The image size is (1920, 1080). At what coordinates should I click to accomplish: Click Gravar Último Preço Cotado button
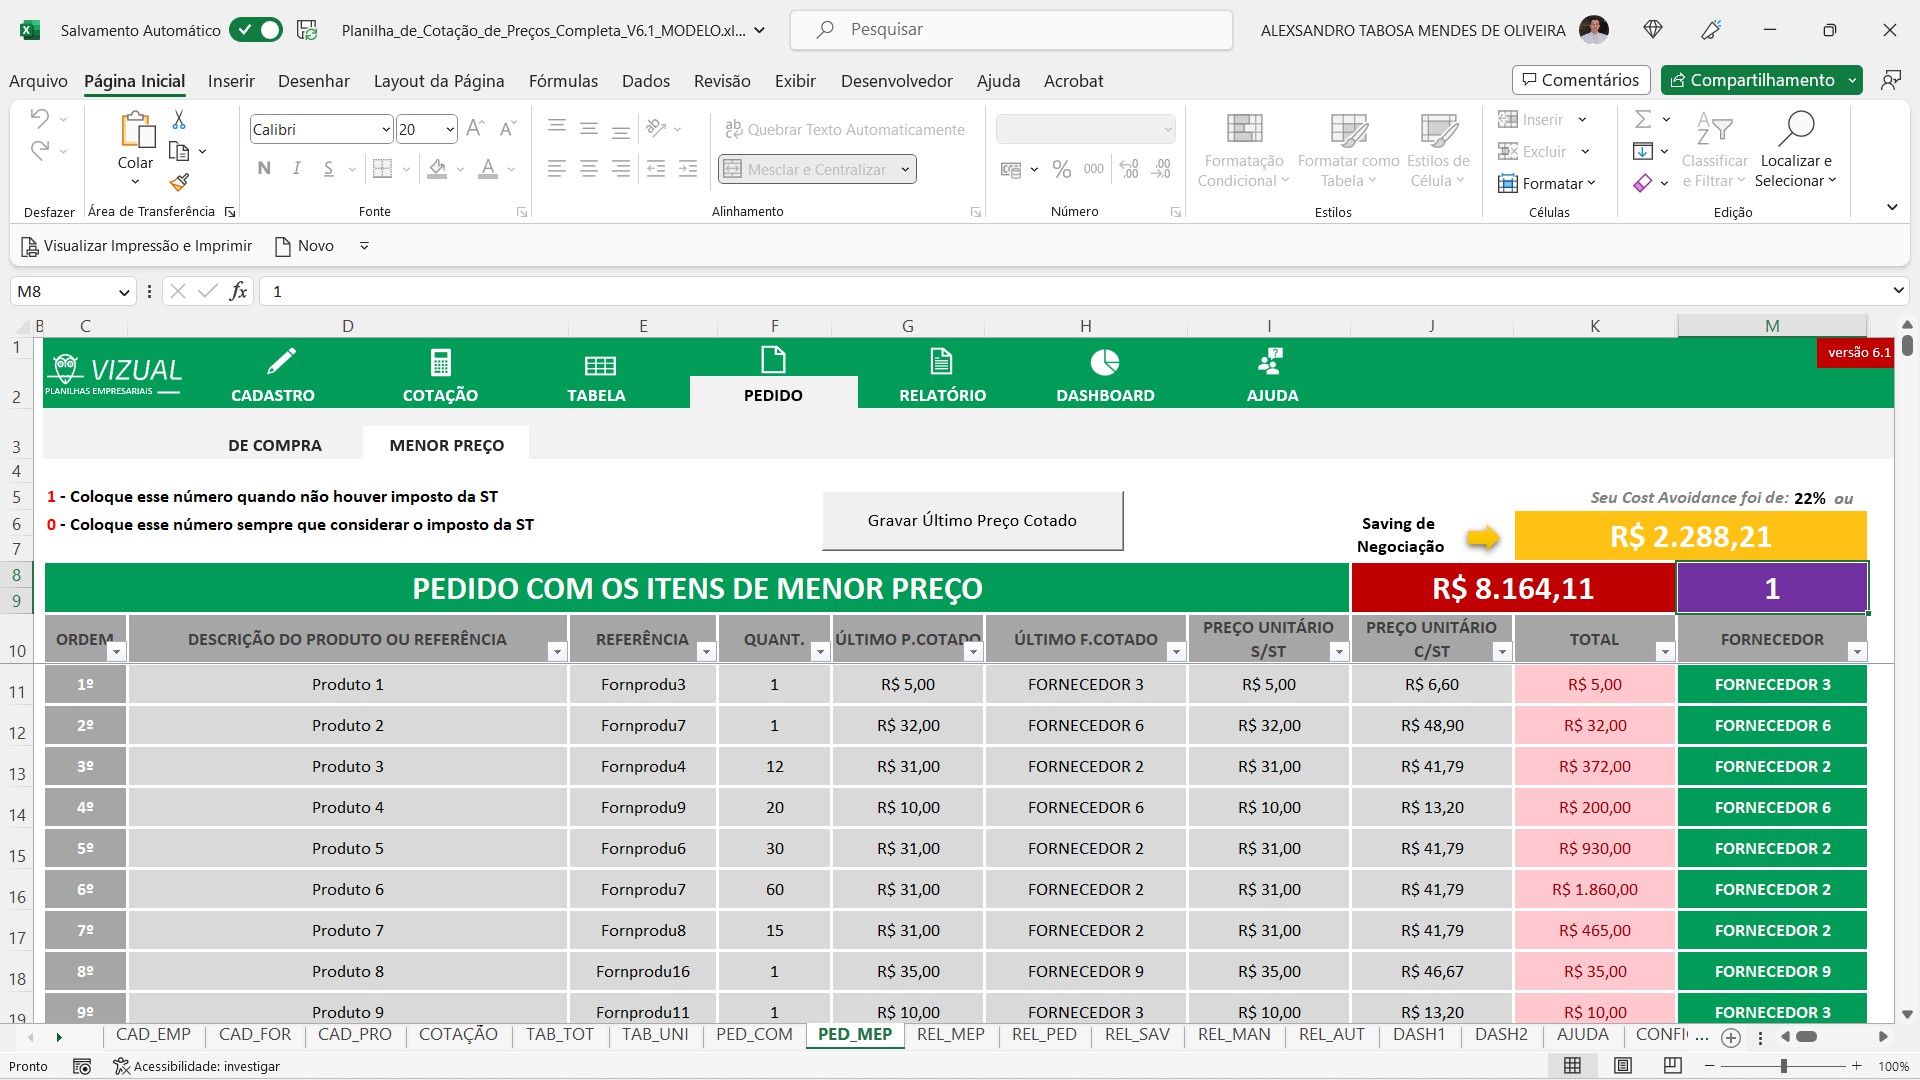tap(972, 520)
